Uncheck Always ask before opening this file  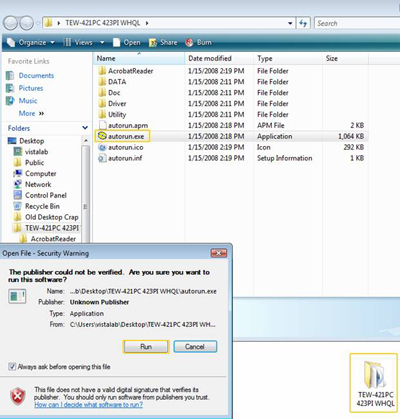click(x=12, y=367)
